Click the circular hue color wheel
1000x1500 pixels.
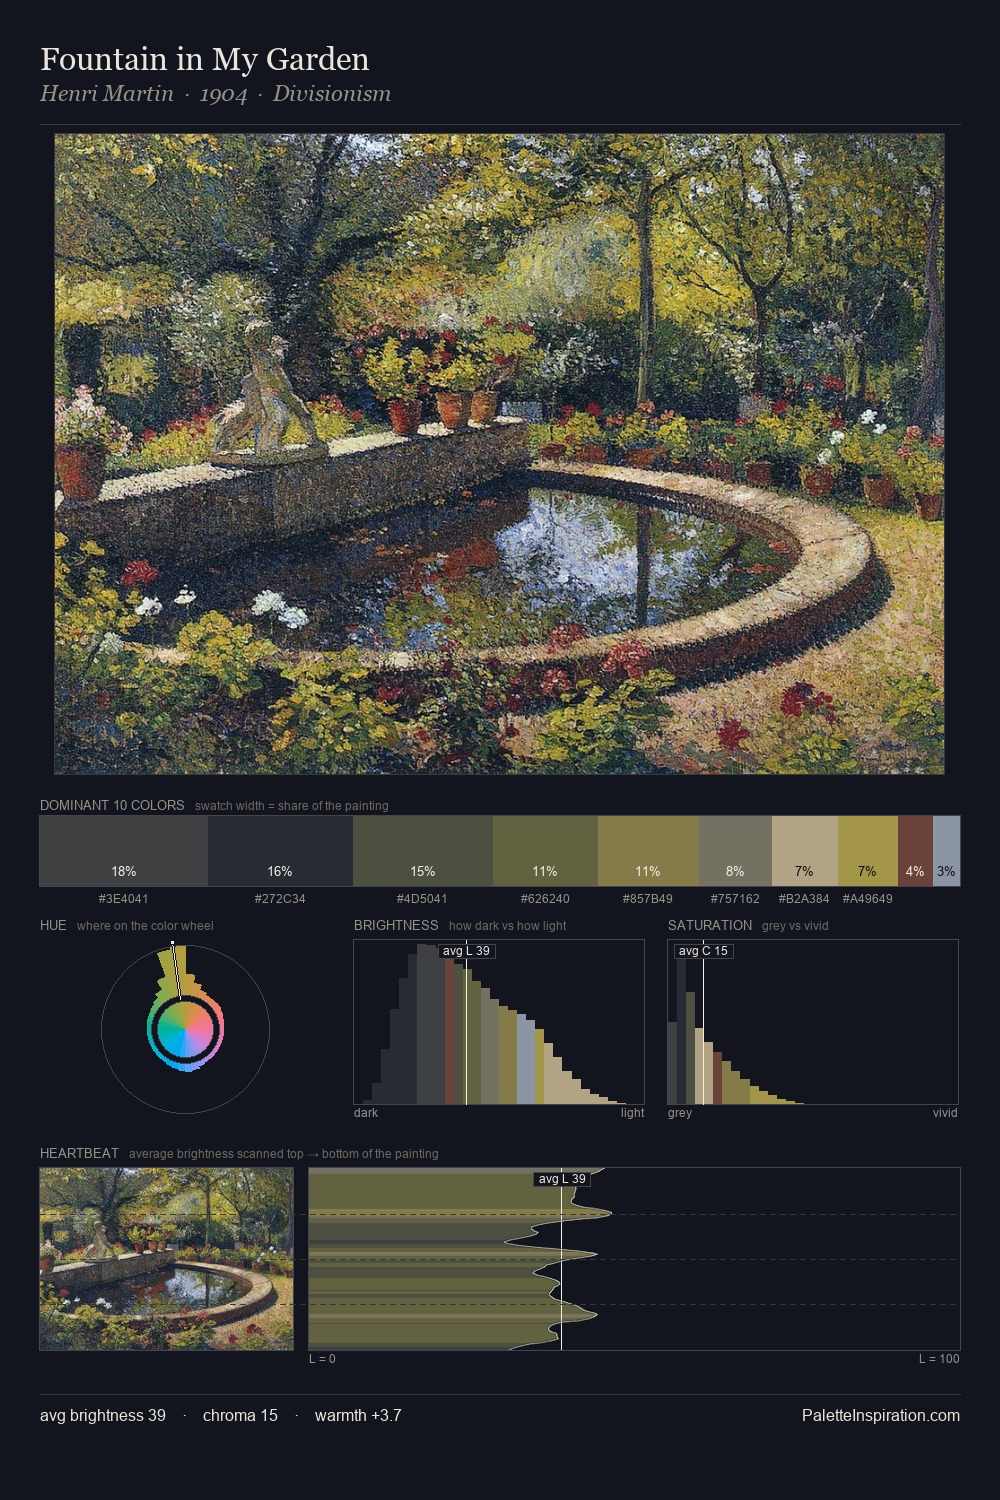[185, 1028]
